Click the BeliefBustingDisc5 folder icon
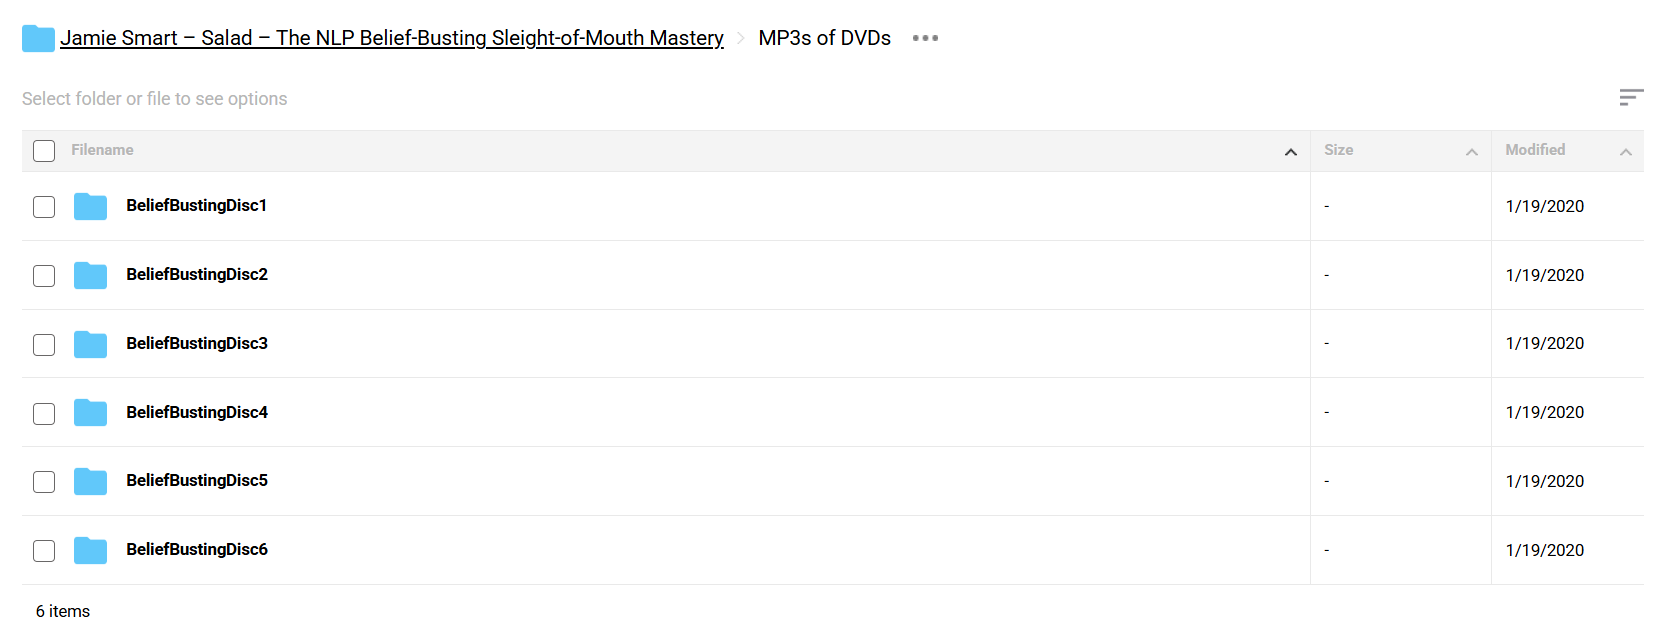 click(90, 481)
